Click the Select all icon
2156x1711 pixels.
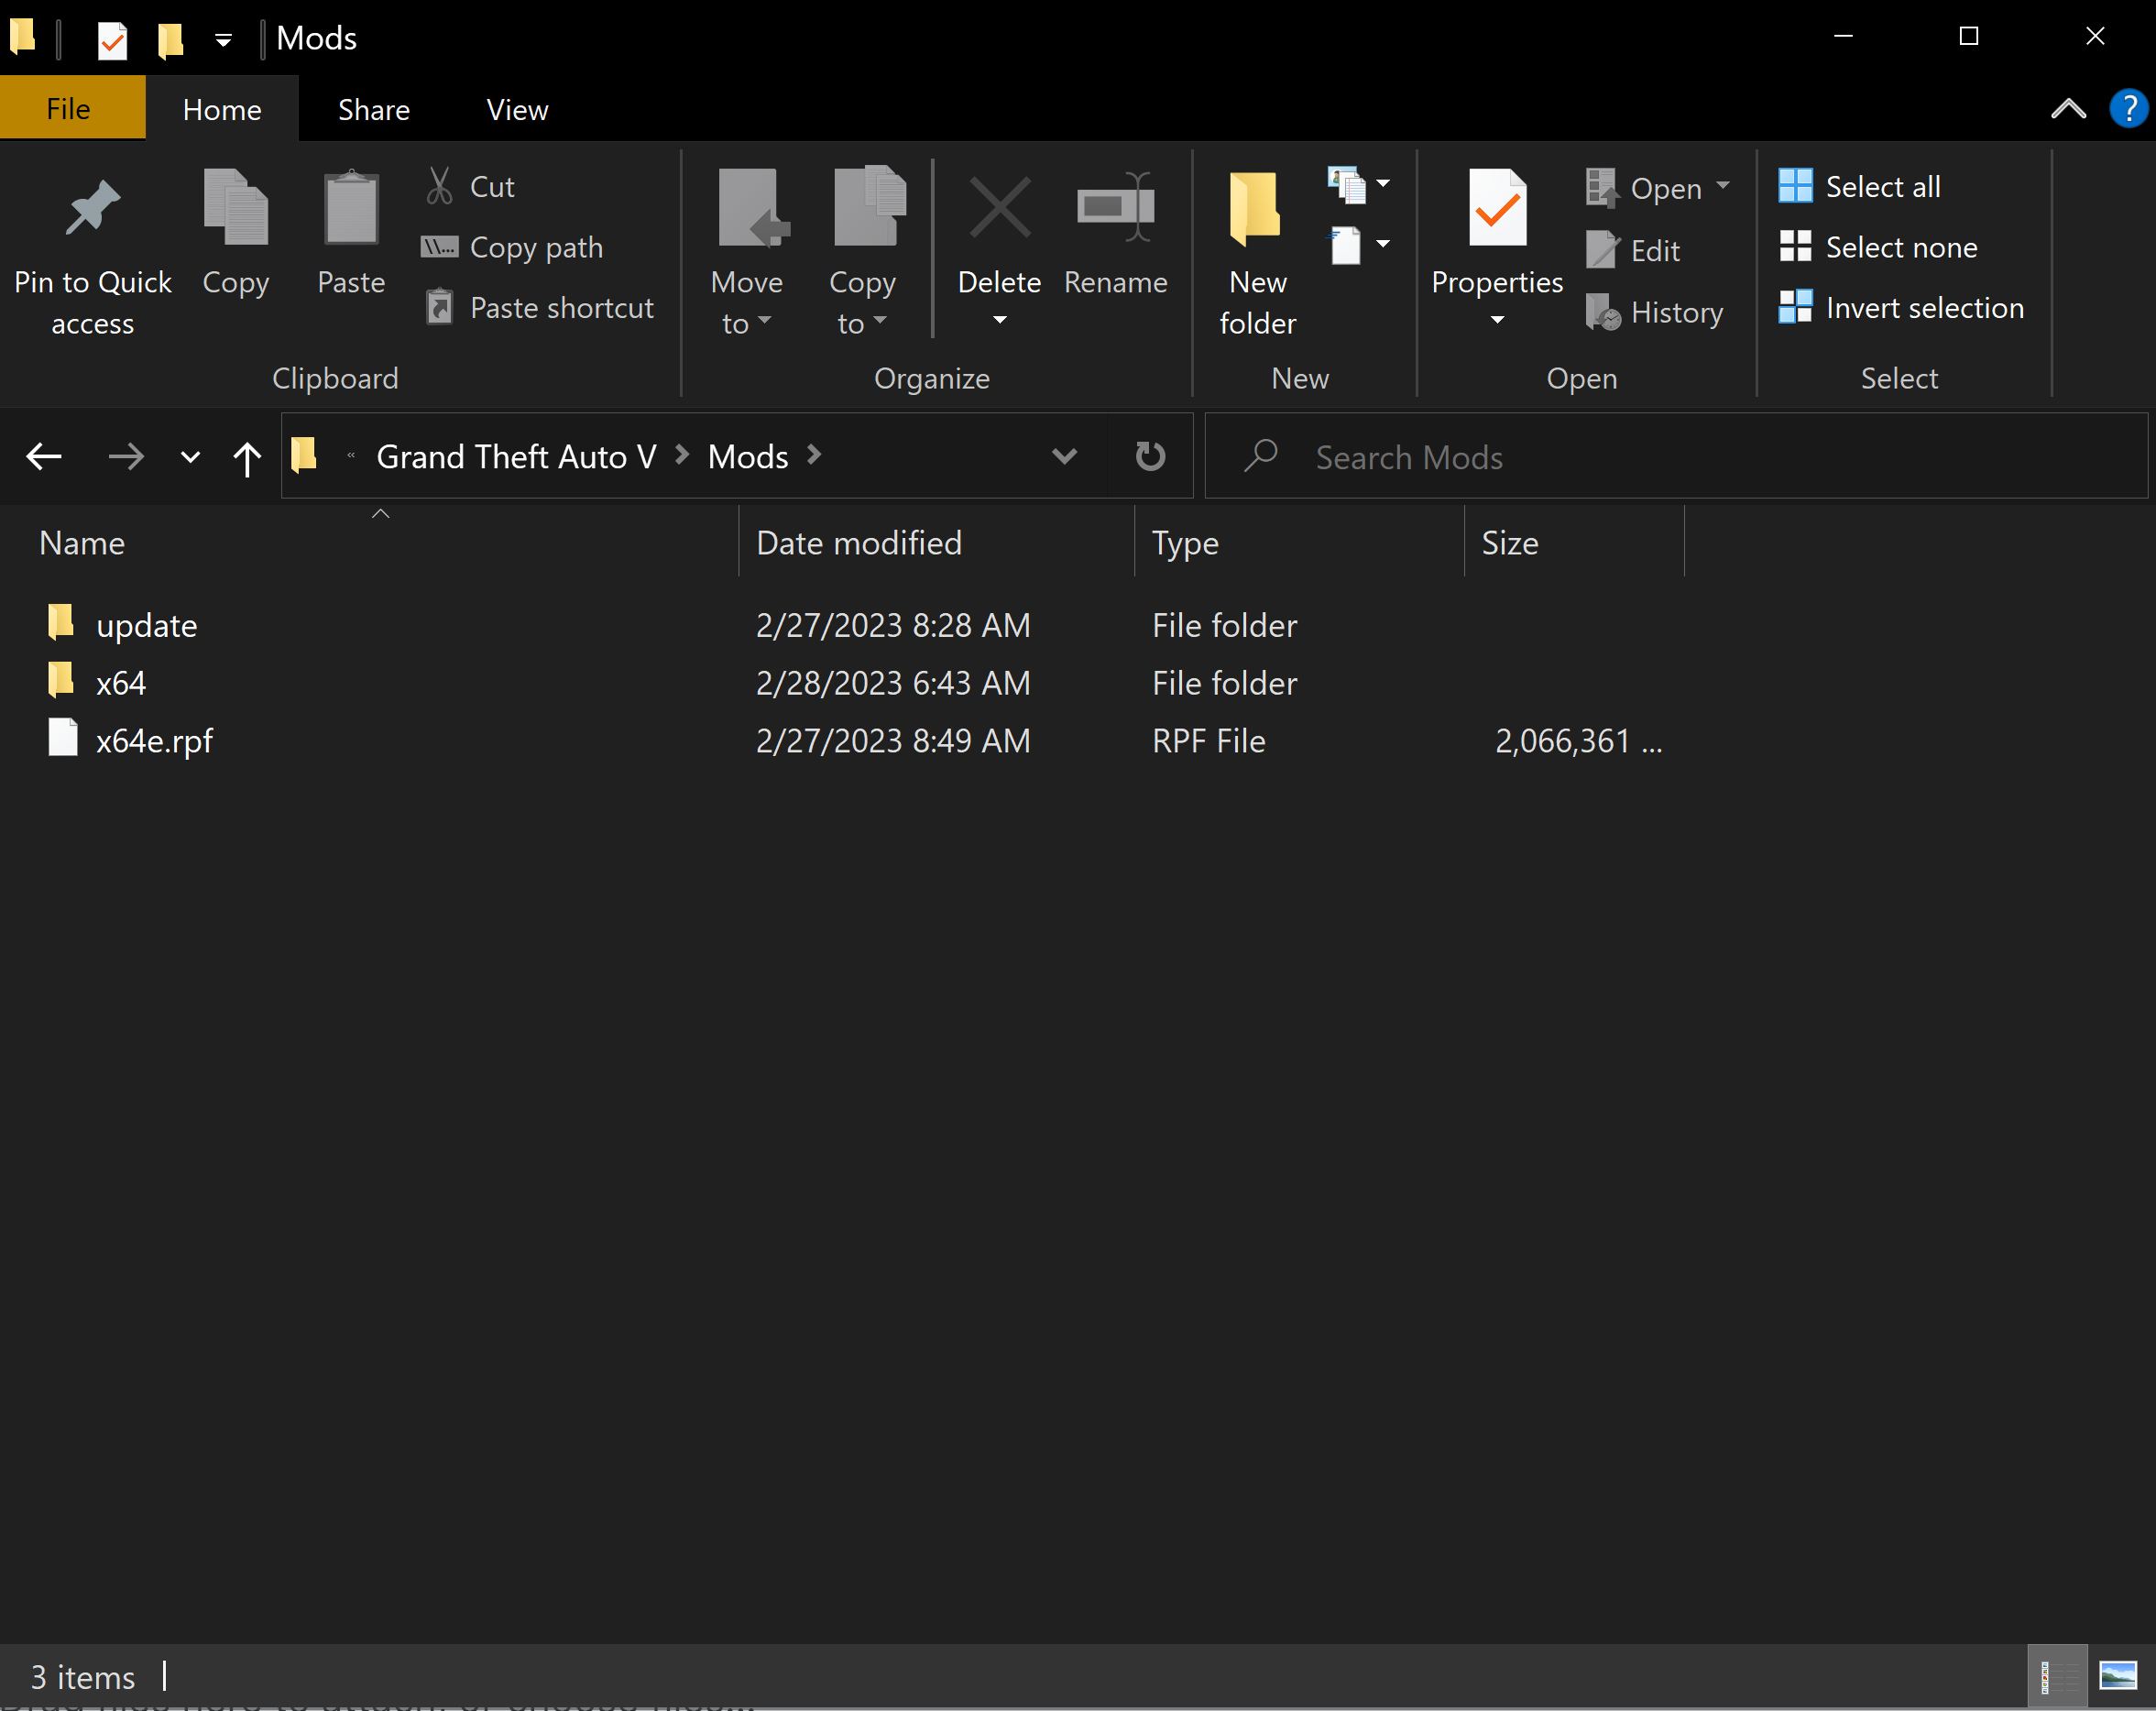tap(1795, 186)
